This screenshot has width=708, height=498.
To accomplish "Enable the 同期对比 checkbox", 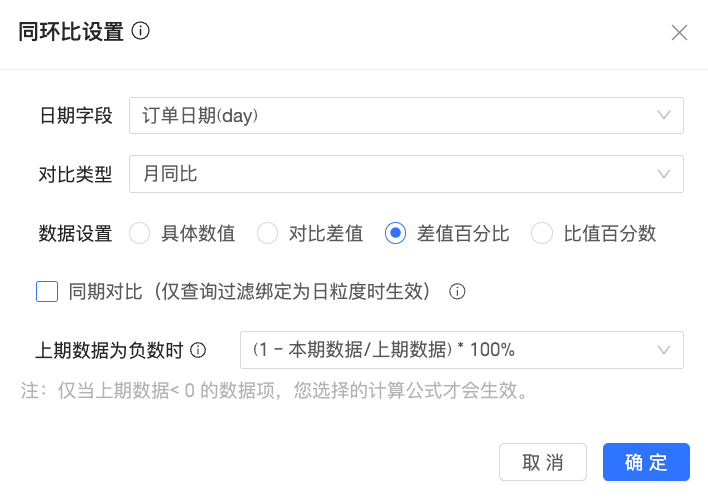I will (x=47, y=291).
